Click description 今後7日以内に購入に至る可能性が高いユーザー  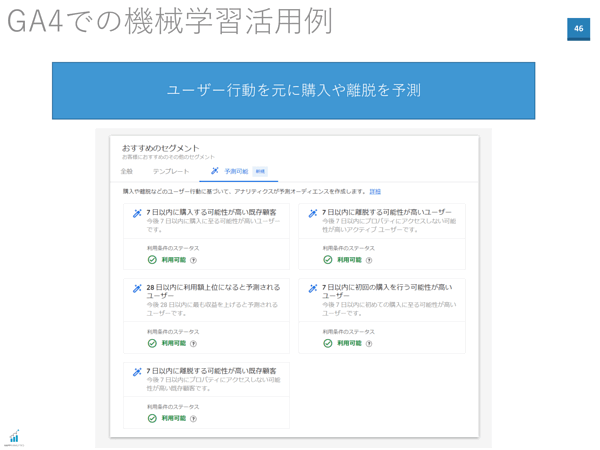pyautogui.click(x=214, y=225)
